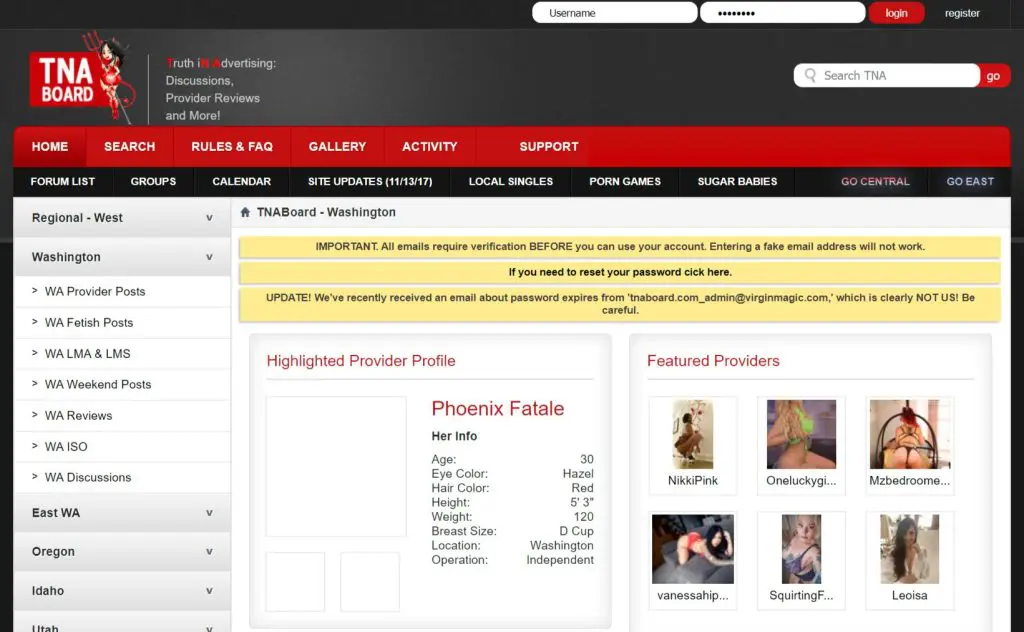Open SITE UPDATES (11/13/17)
Screen dimensions: 1024x632
click(x=370, y=182)
